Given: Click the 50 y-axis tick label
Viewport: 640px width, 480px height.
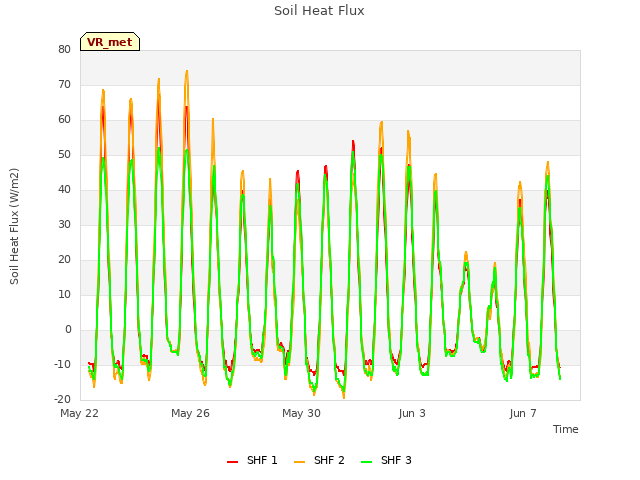Looking at the screenshot, I should coord(64,155).
